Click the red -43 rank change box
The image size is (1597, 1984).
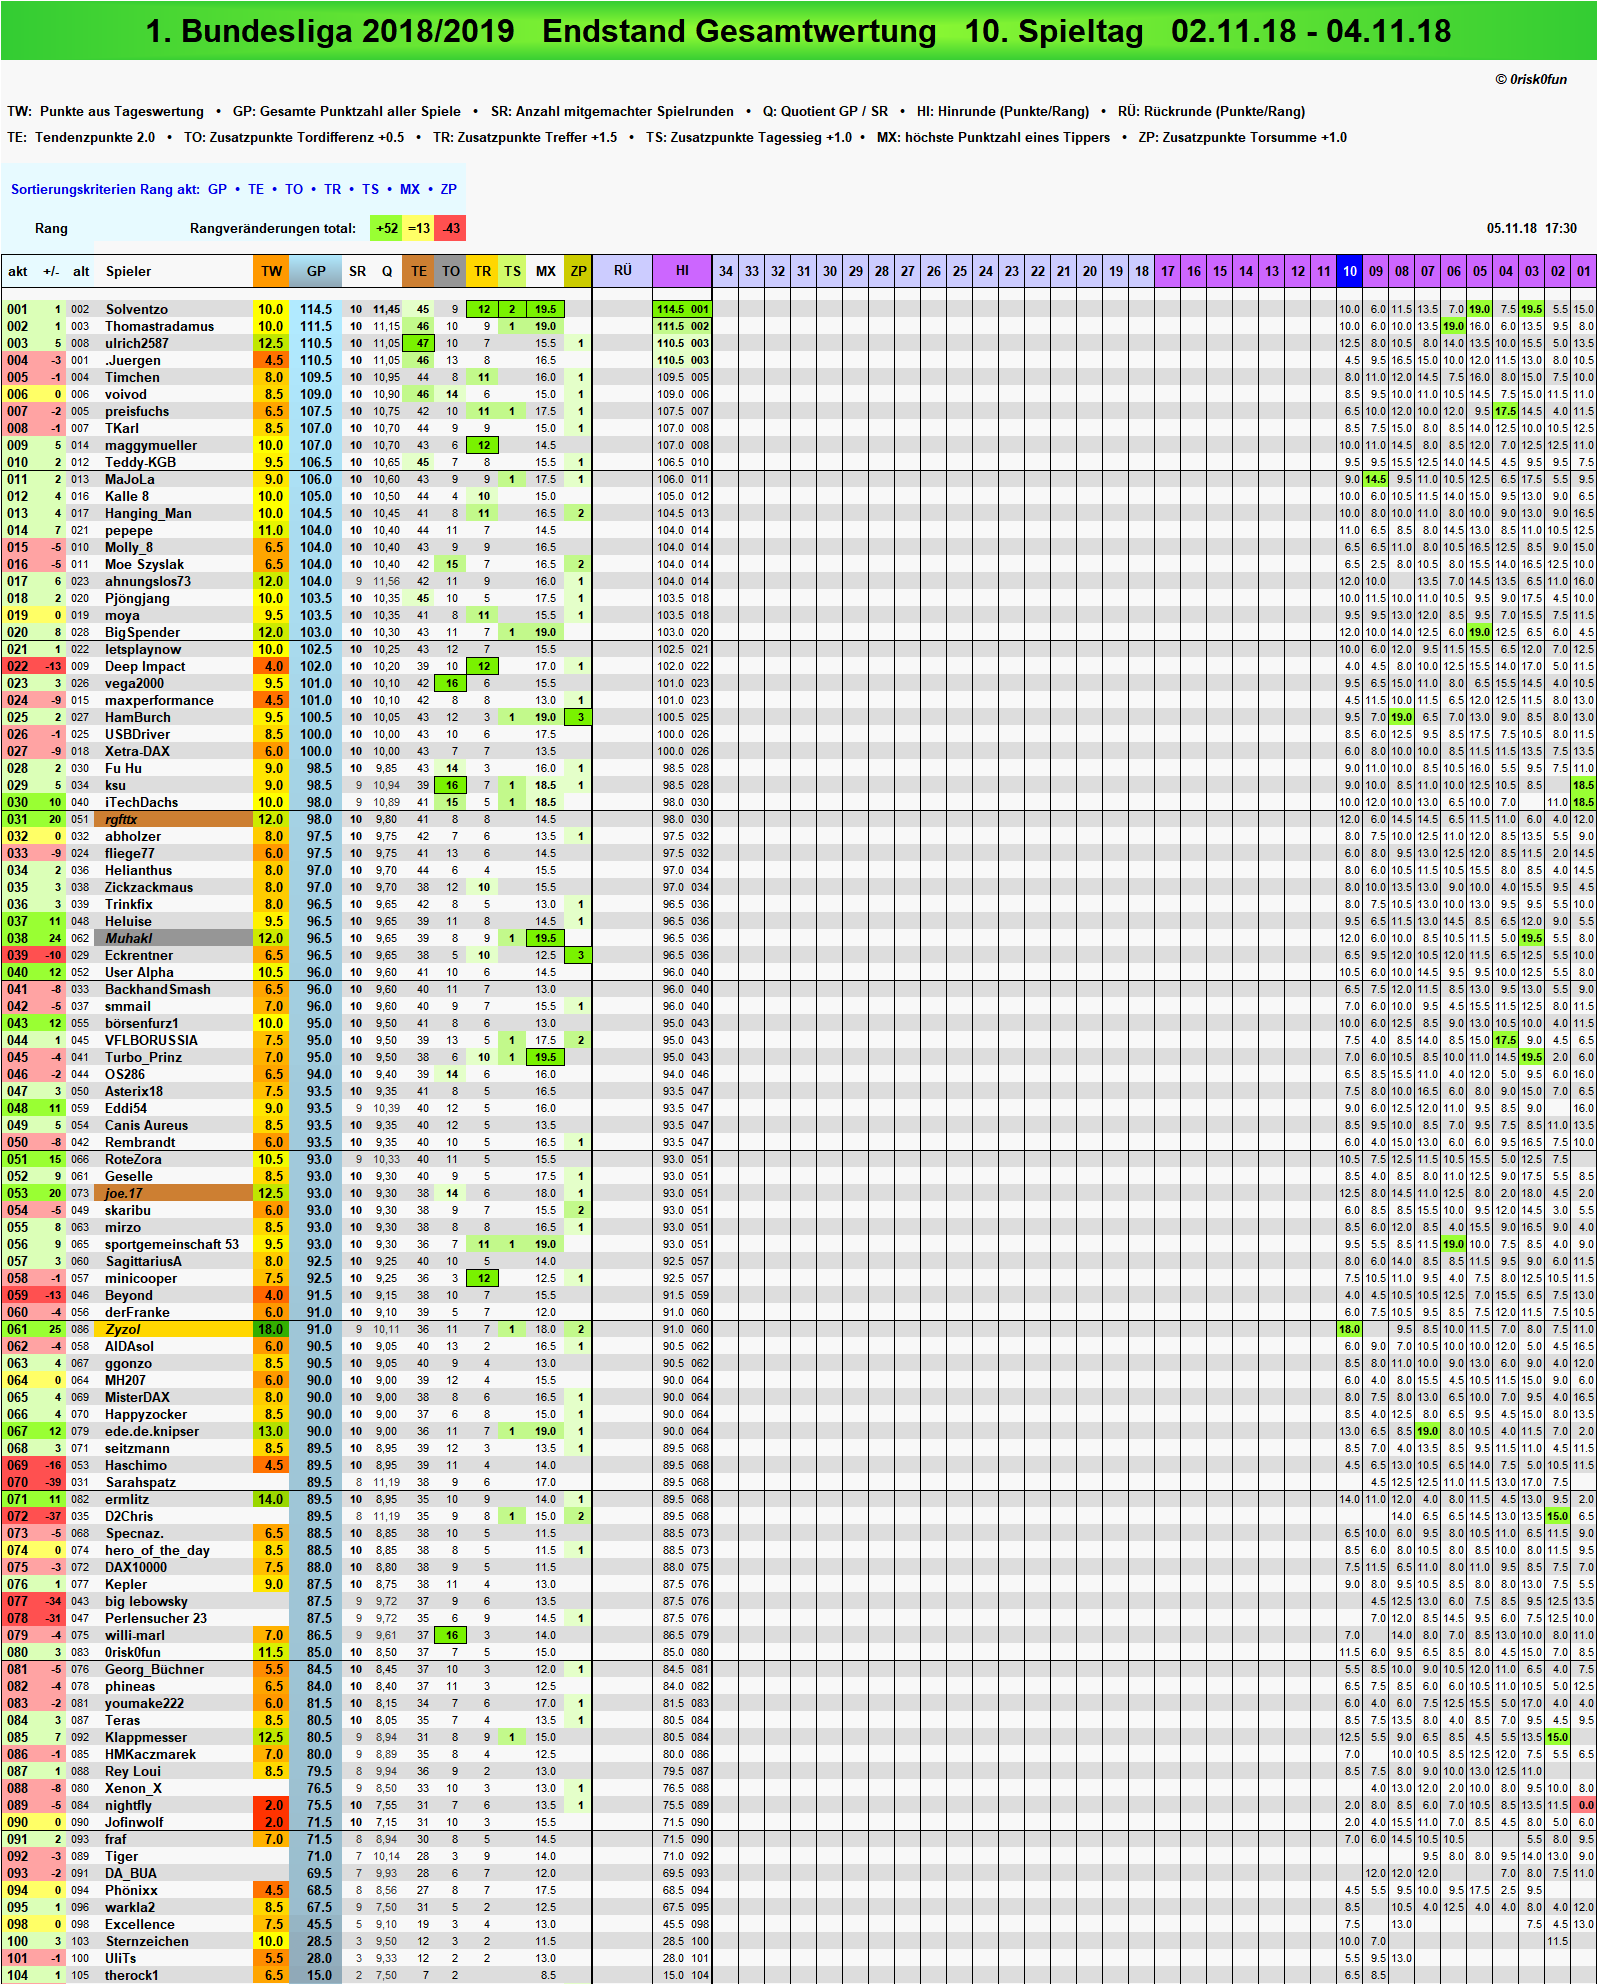tap(451, 228)
